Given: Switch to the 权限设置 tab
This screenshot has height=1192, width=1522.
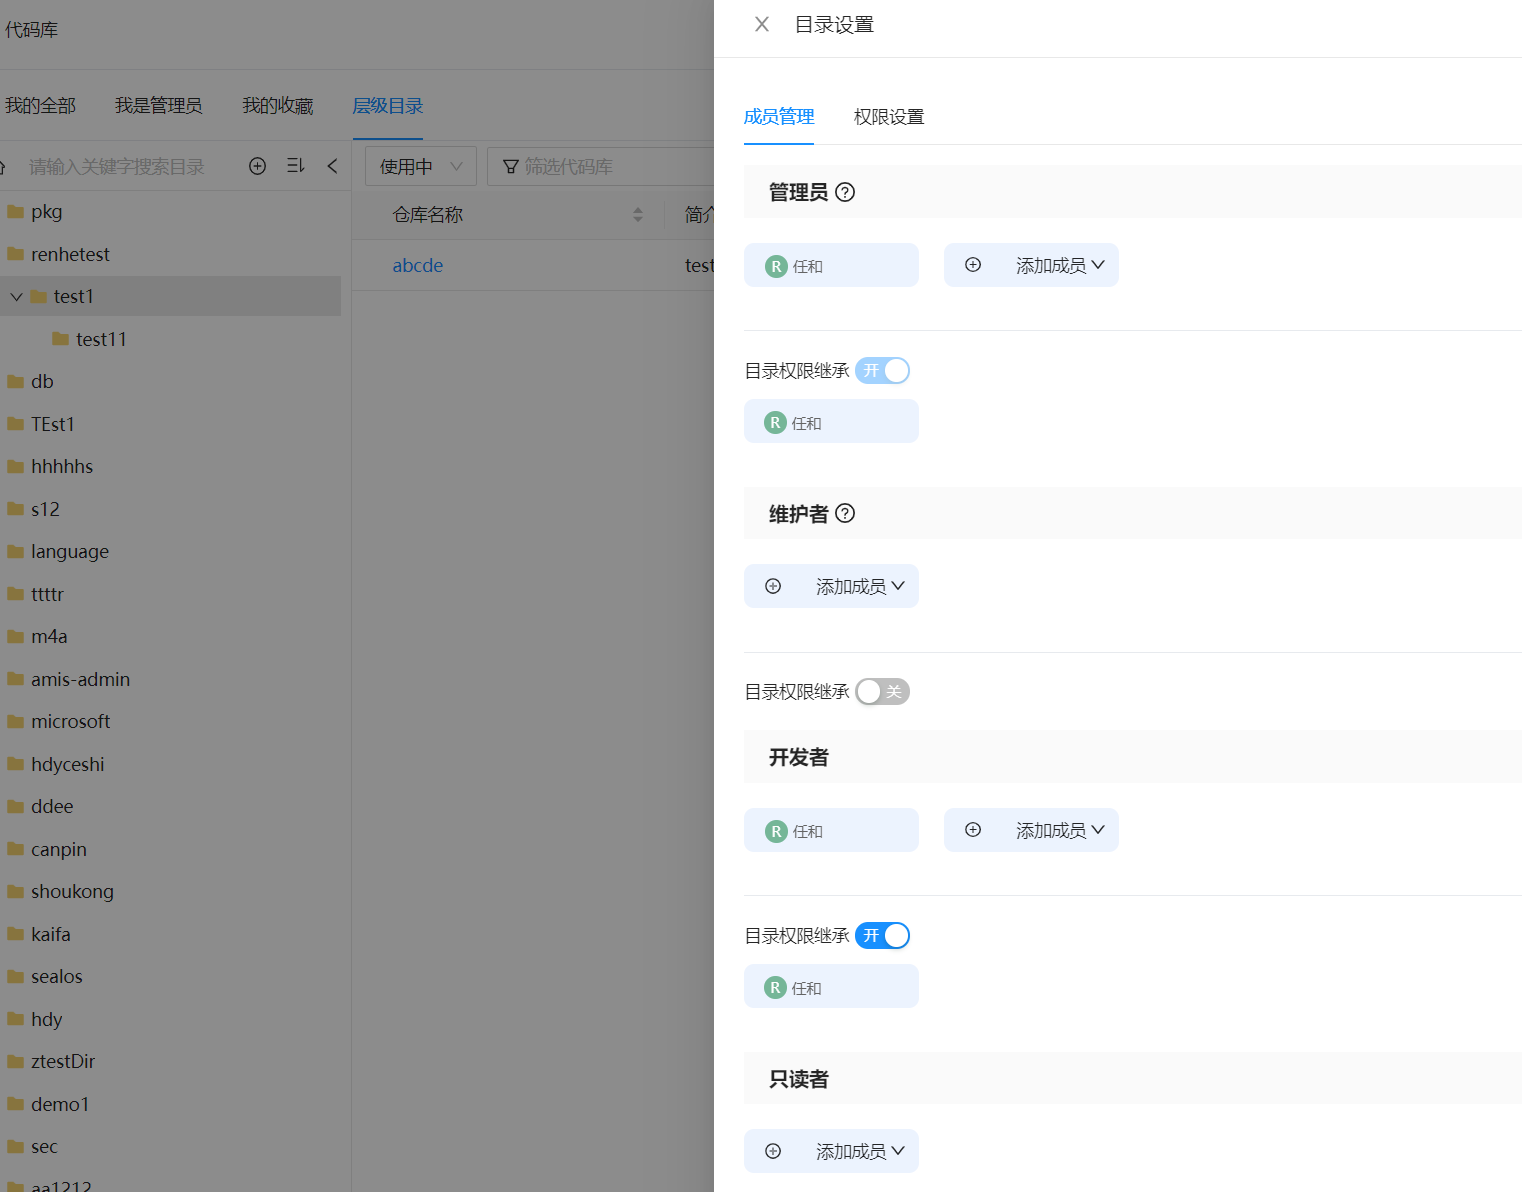Looking at the screenshot, I should pyautogui.click(x=889, y=116).
